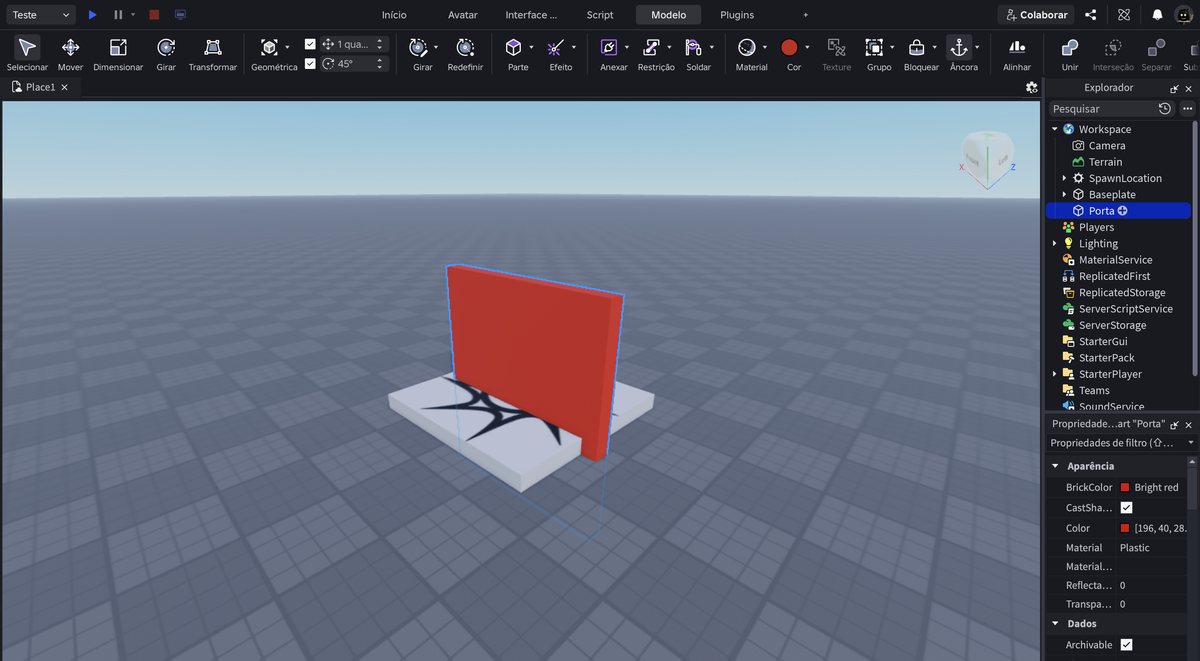Click the Efeito sparkle icon

click(x=556, y=48)
